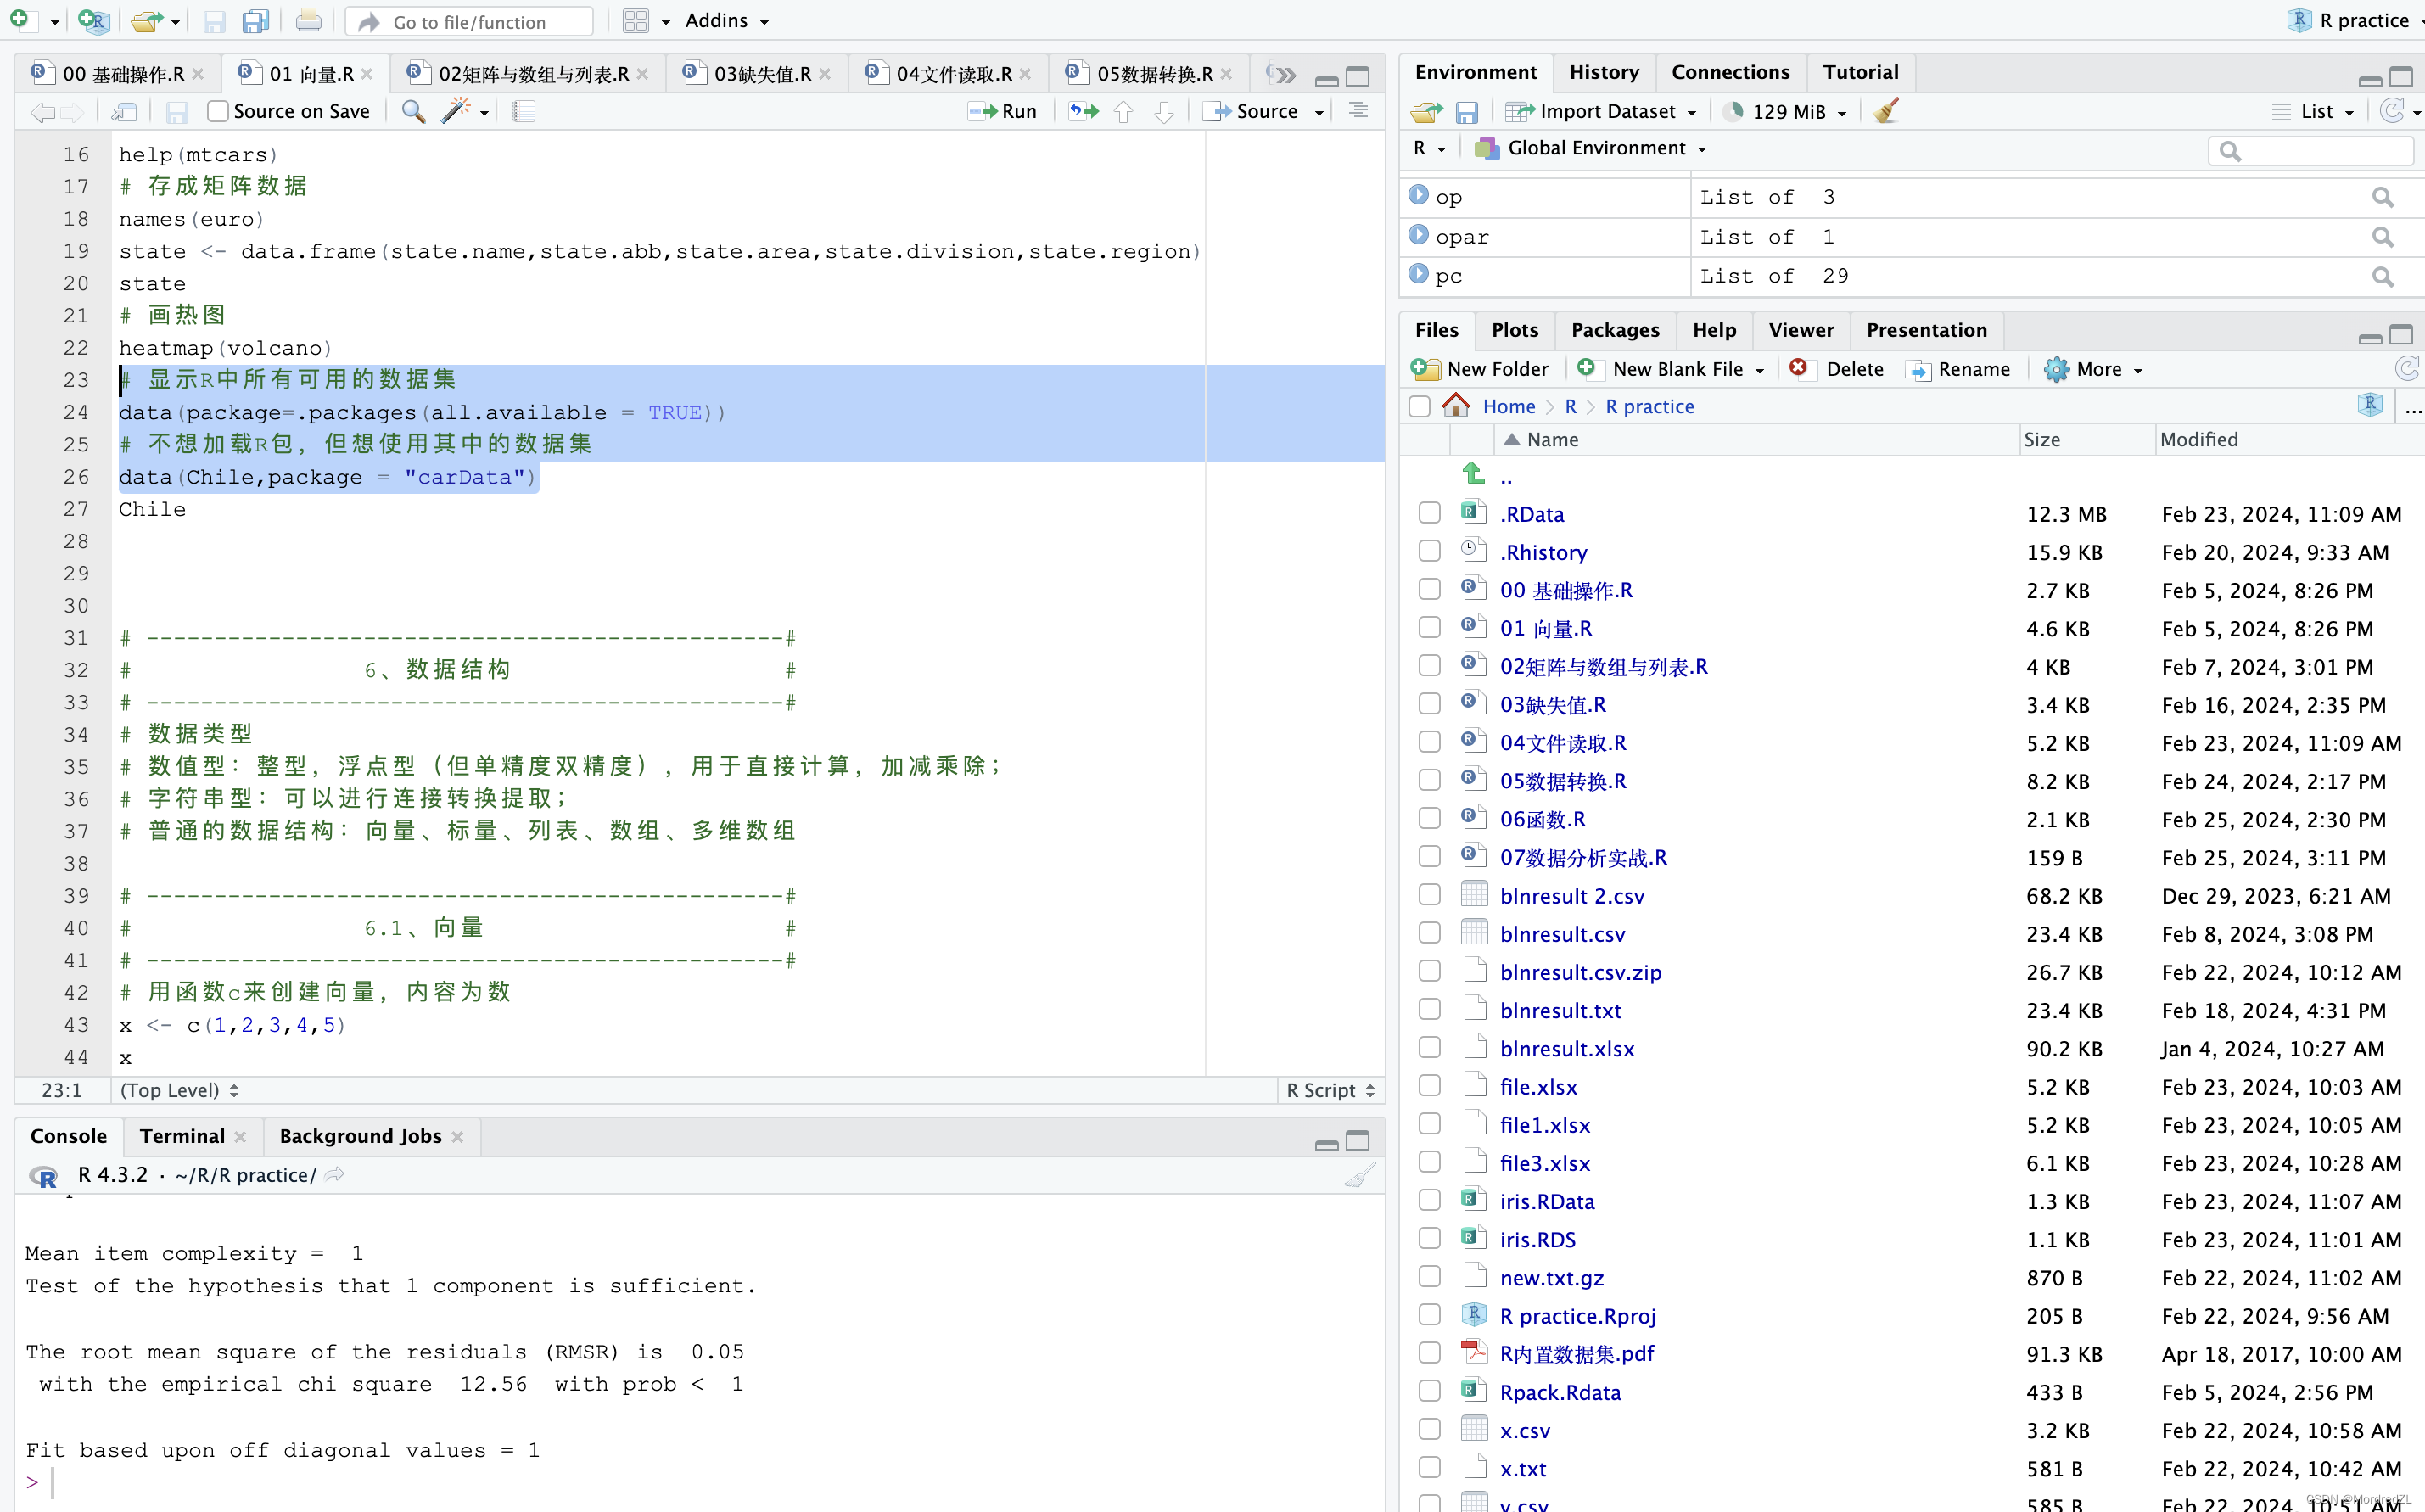Tick the checkbox beside blnresult.csv
The height and width of the screenshot is (1512, 2425).
[1429, 933]
